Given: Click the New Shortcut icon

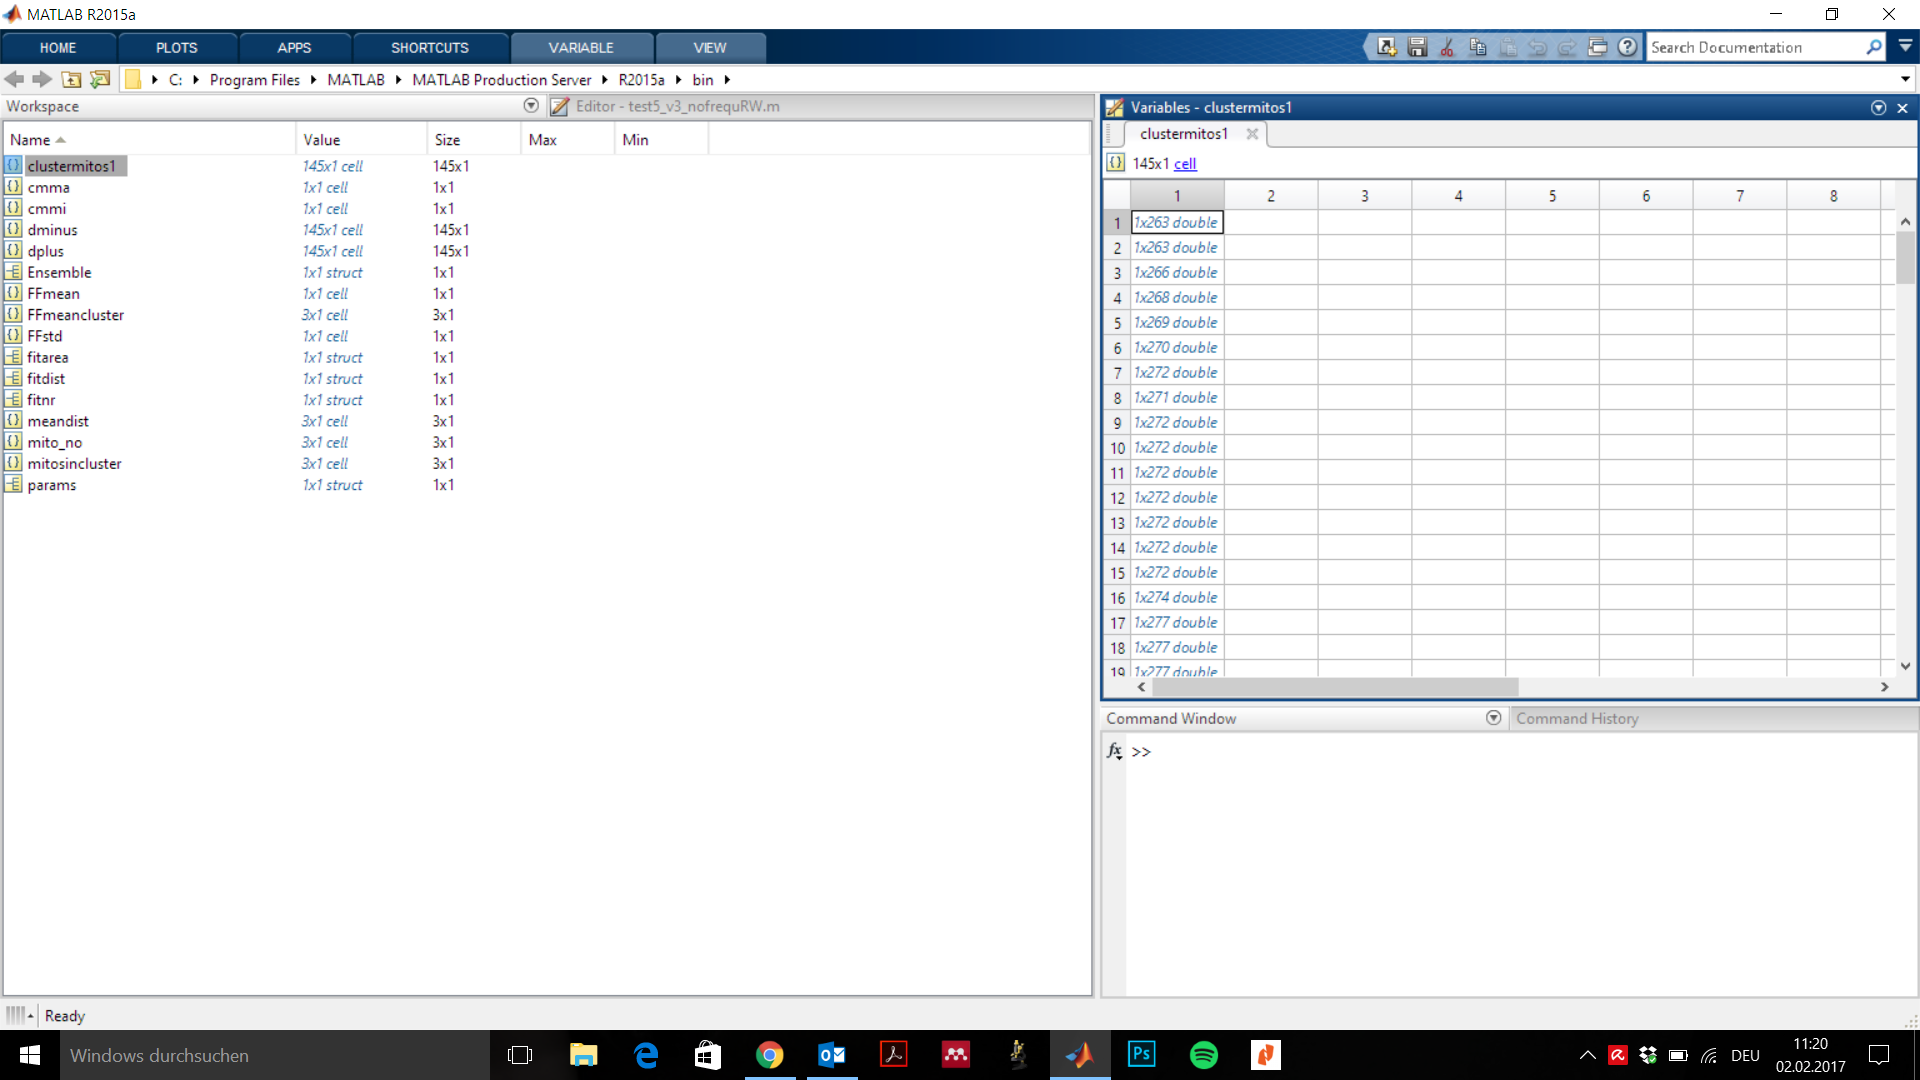Looking at the screenshot, I should point(1386,47).
